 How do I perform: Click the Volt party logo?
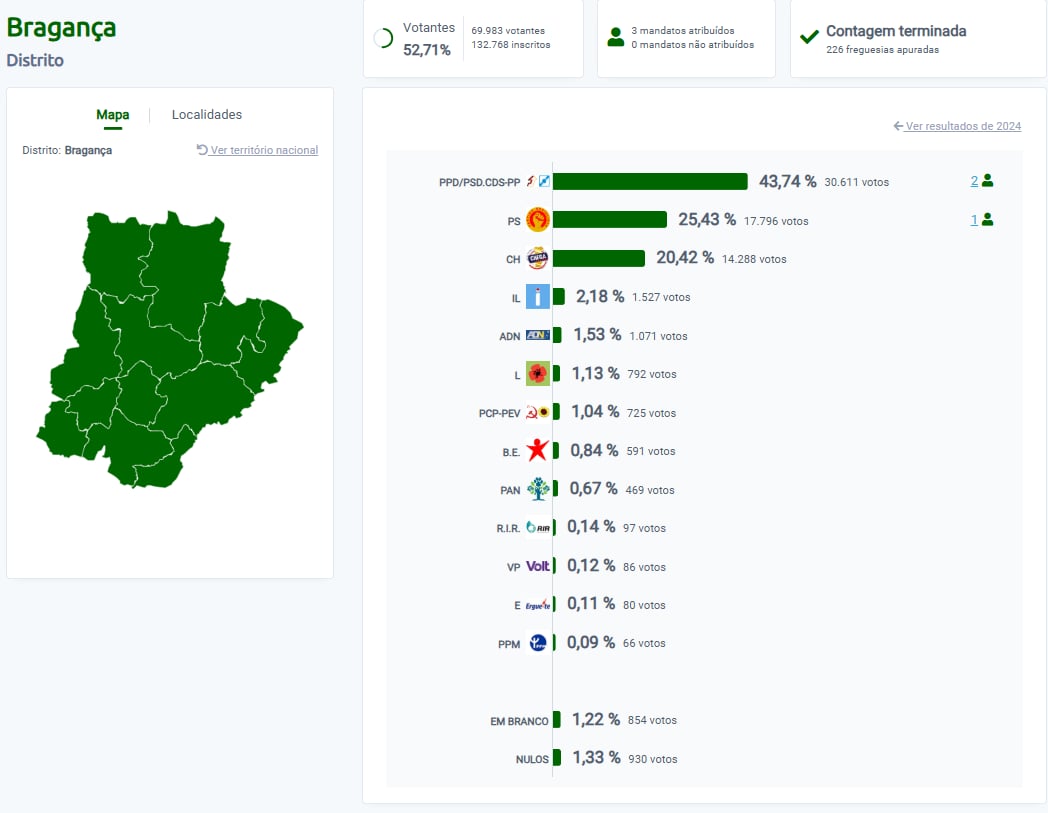pyautogui.click(x=538, y=566)
